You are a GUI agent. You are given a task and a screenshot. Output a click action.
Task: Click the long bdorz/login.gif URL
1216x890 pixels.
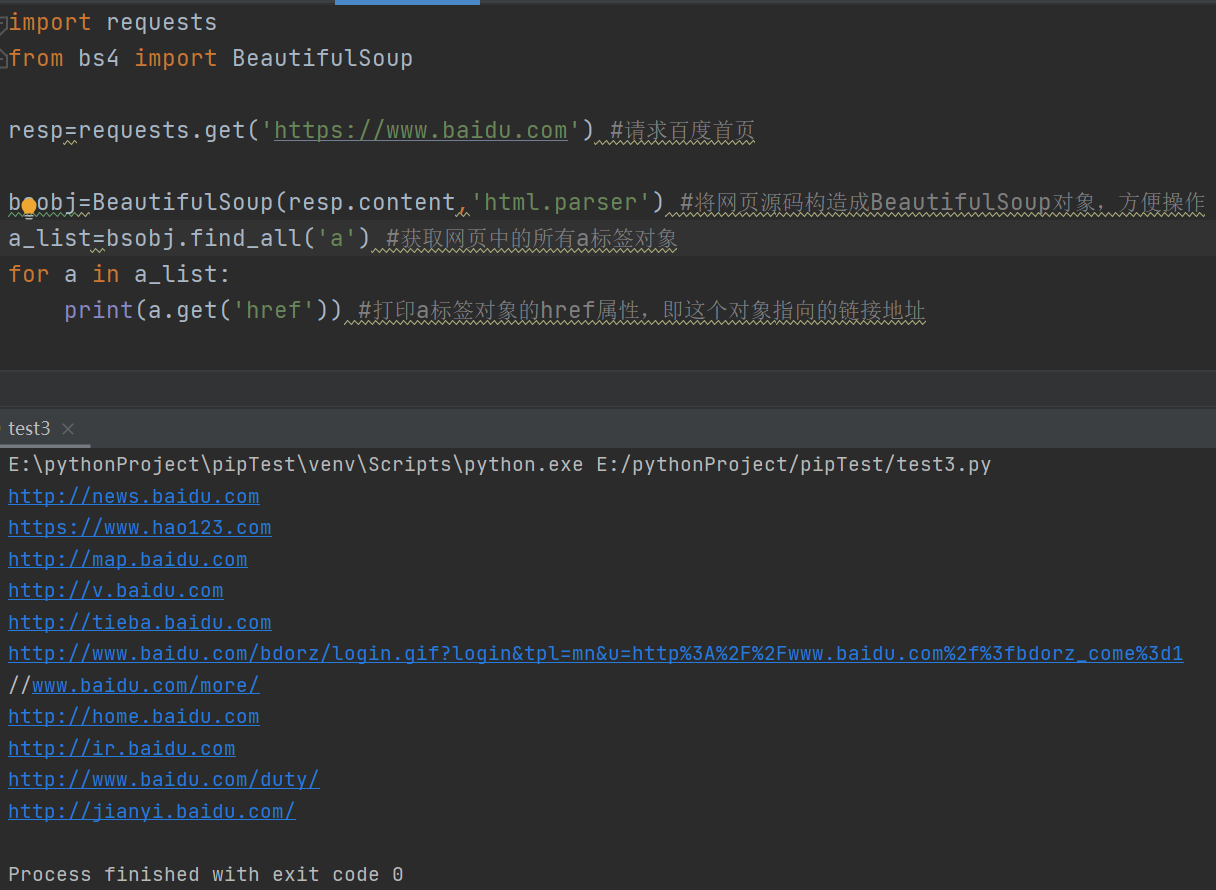(x=595, y=653)
